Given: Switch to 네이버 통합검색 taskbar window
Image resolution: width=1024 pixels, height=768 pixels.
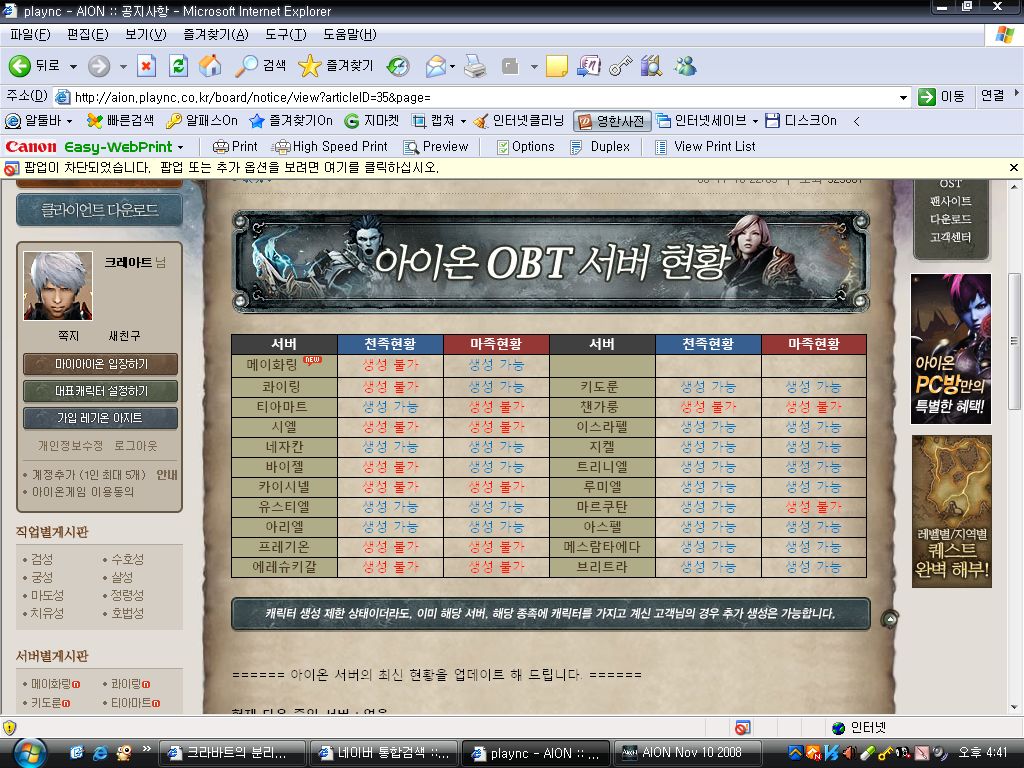Looking at the screenshot, I should [383, 753].
